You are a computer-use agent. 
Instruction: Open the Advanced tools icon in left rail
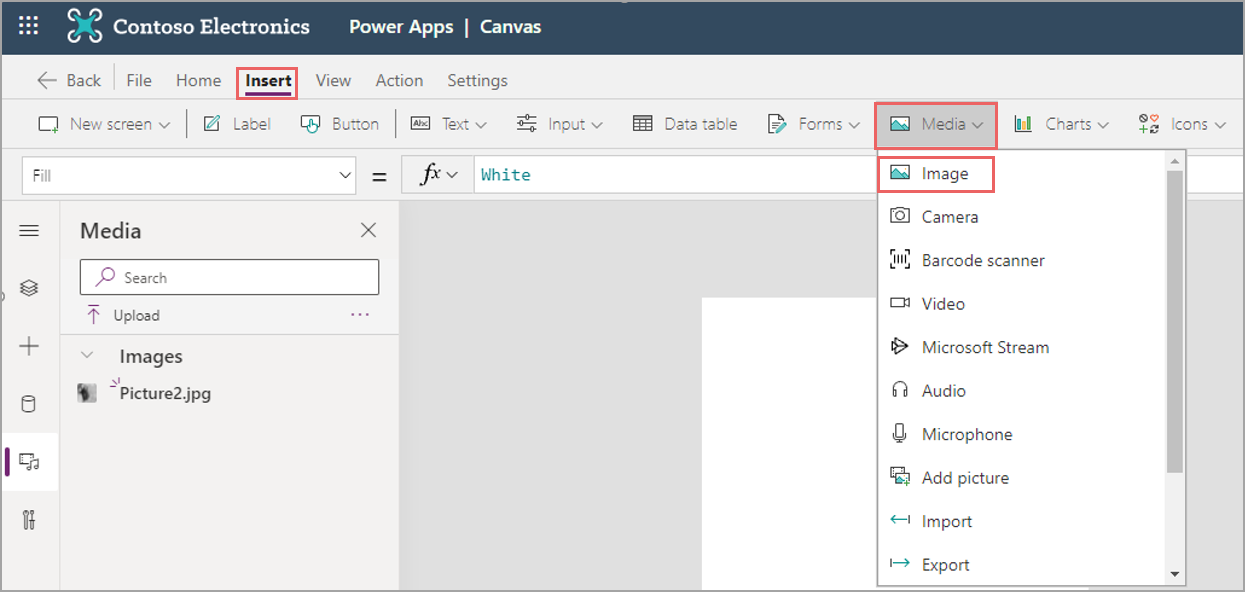tap(29, 520)
